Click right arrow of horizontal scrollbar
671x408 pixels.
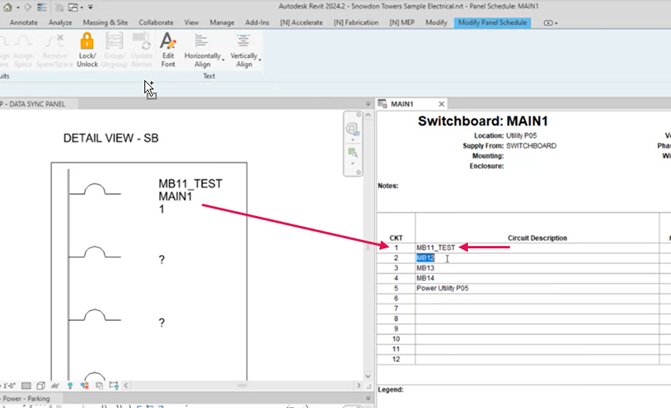click(359, 385)
